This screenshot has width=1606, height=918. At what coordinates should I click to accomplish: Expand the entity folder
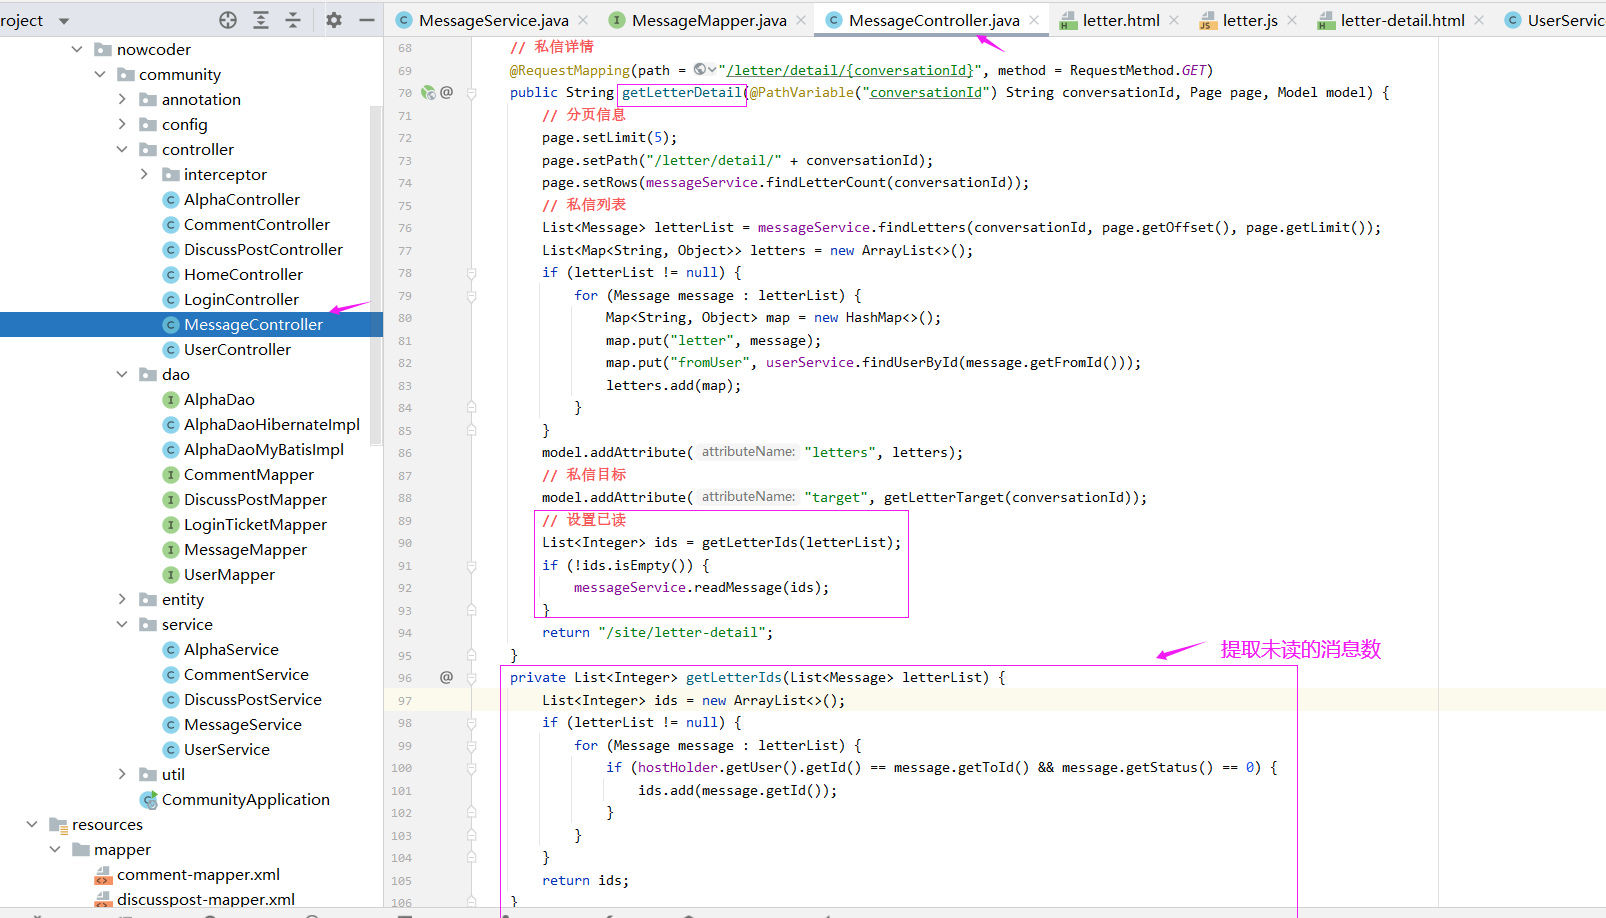(122, 599)
